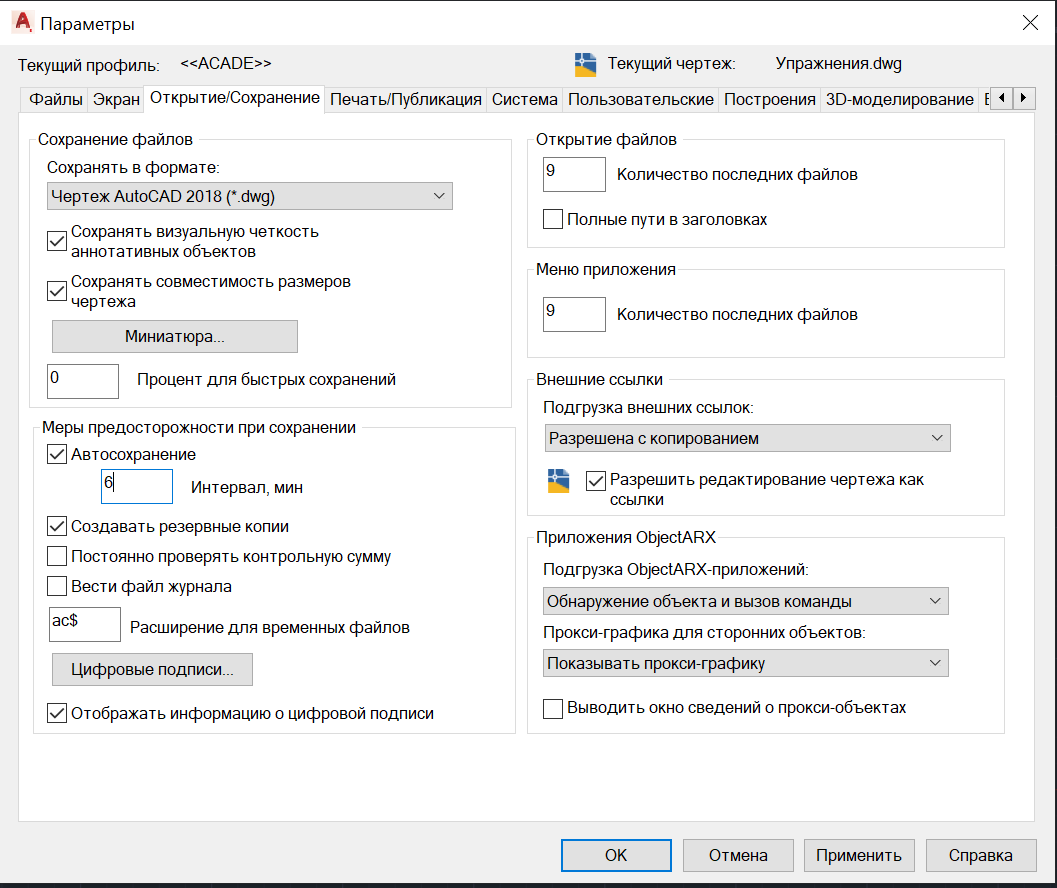
Task: Open Прокси-графика для сторонних объектов dropdown
Action: click(x=746, y=663)
